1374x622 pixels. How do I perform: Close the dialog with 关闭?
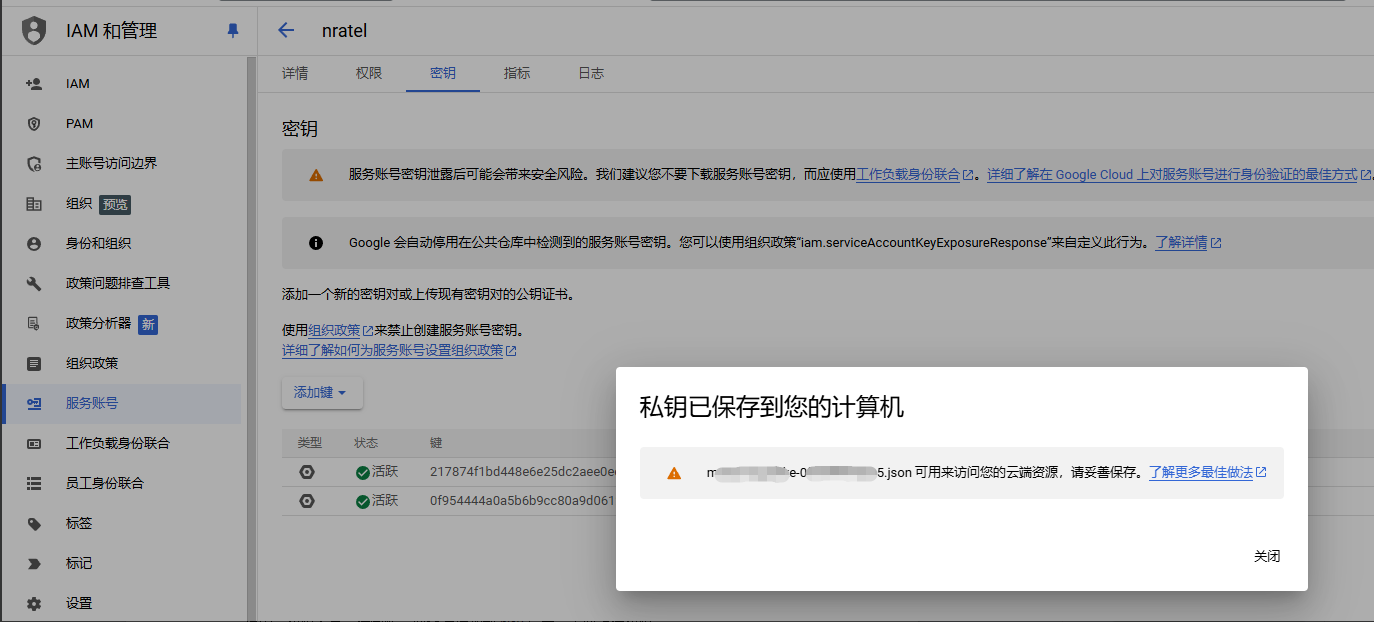(1267, 557)
